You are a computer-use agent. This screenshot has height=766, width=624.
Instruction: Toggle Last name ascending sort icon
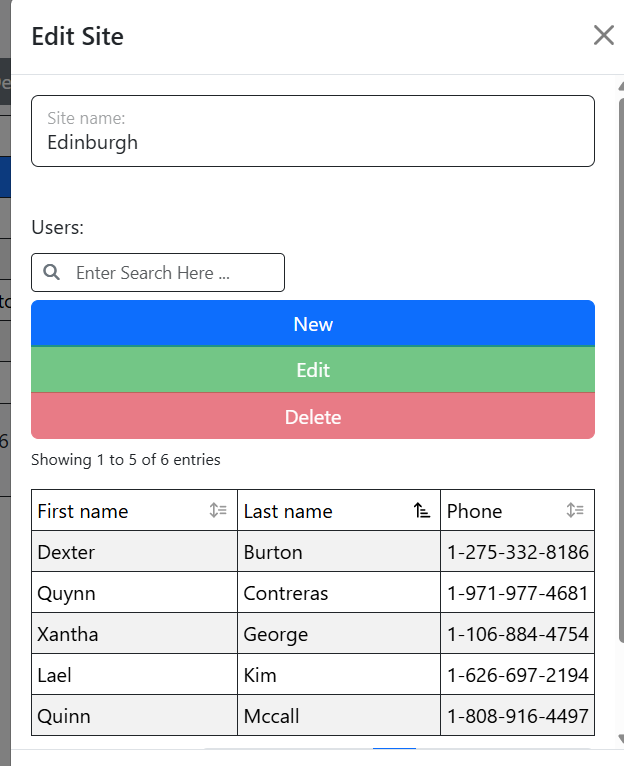(x=422, y=511)
